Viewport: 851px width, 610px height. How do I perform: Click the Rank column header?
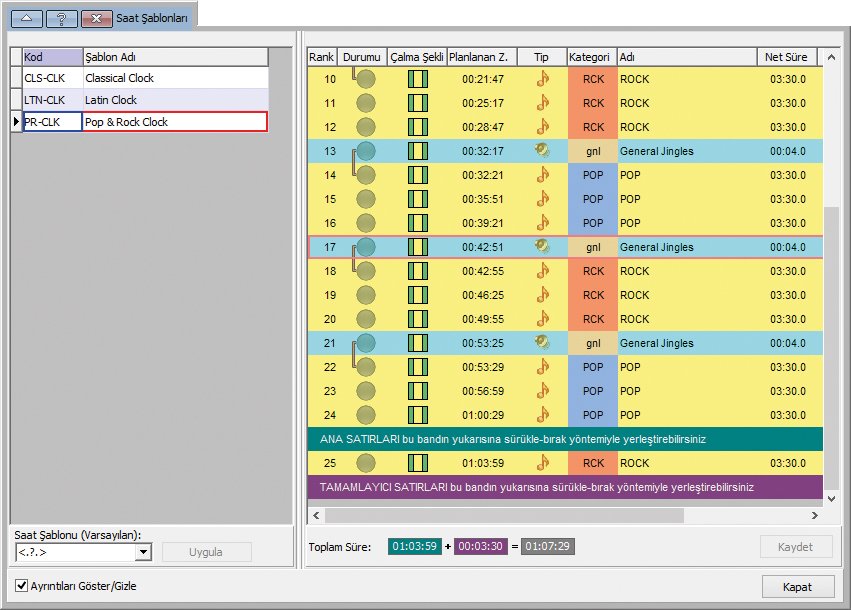tap(322, 57)
